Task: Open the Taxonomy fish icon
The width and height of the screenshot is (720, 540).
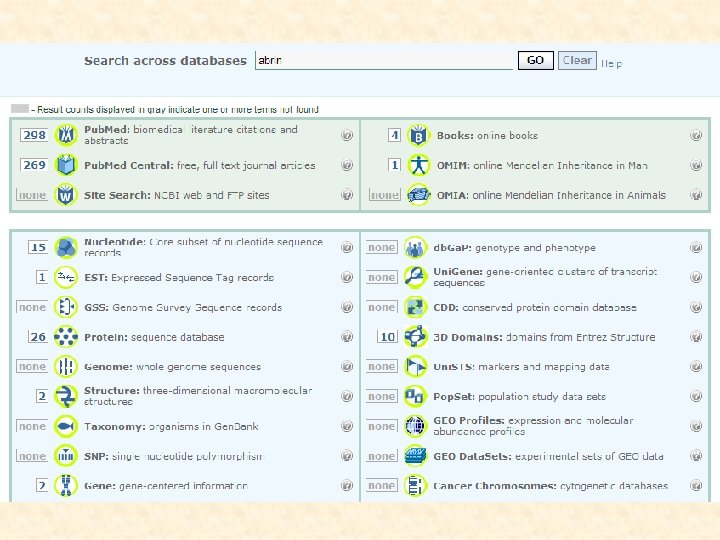Action: point(66,426)
